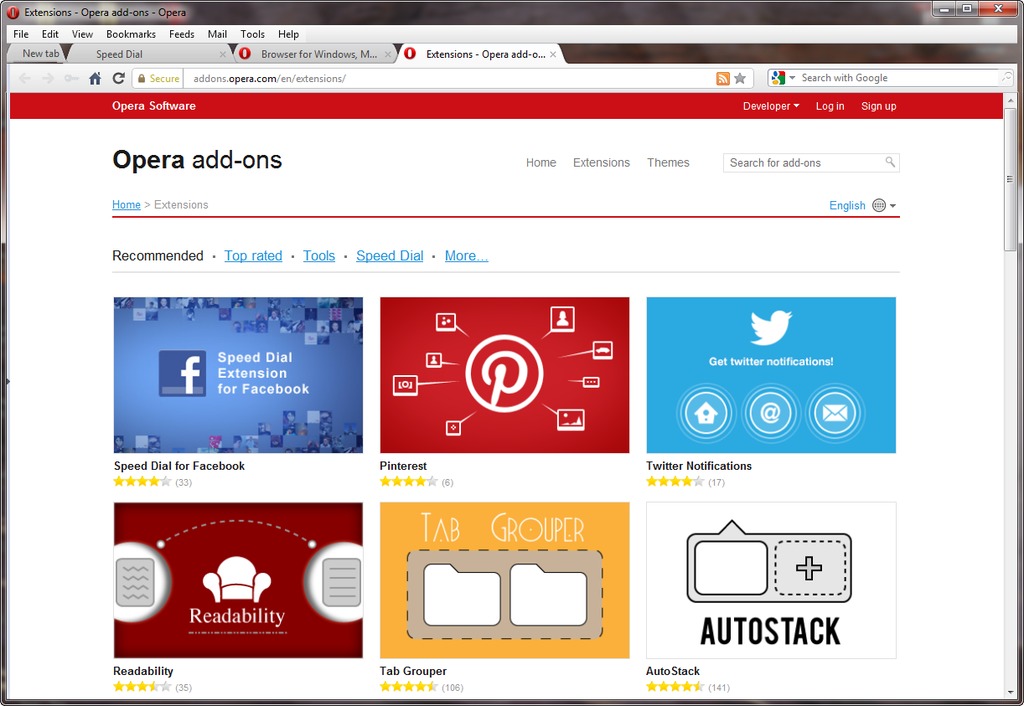Open the View menu
Screen dimensions: 1024x706
click(82, 34)
